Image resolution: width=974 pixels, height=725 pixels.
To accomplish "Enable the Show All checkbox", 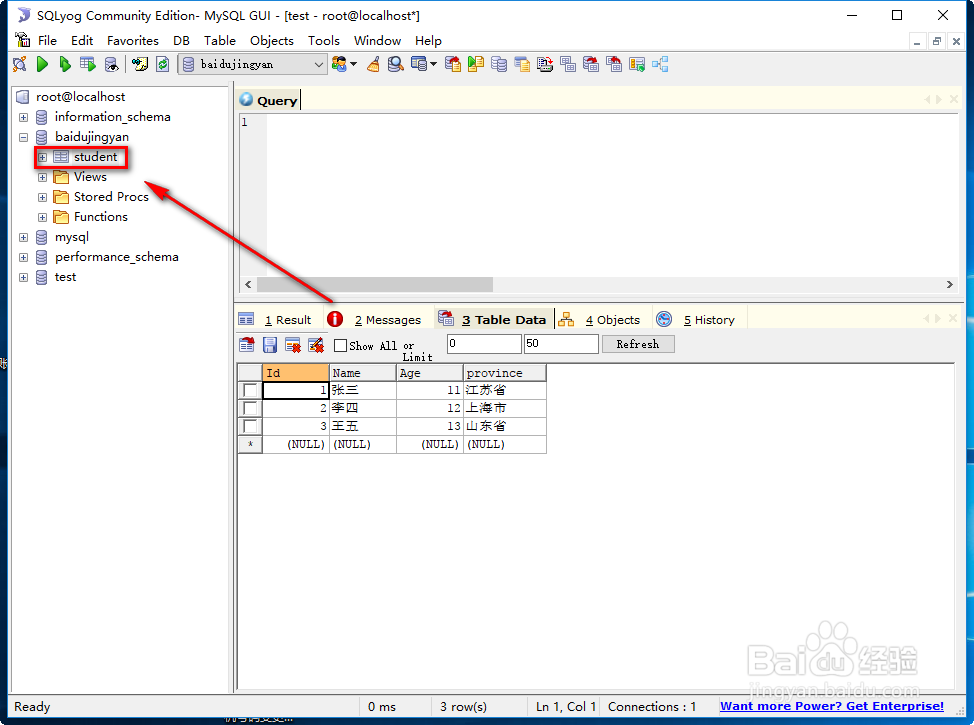I will point(340,345).
